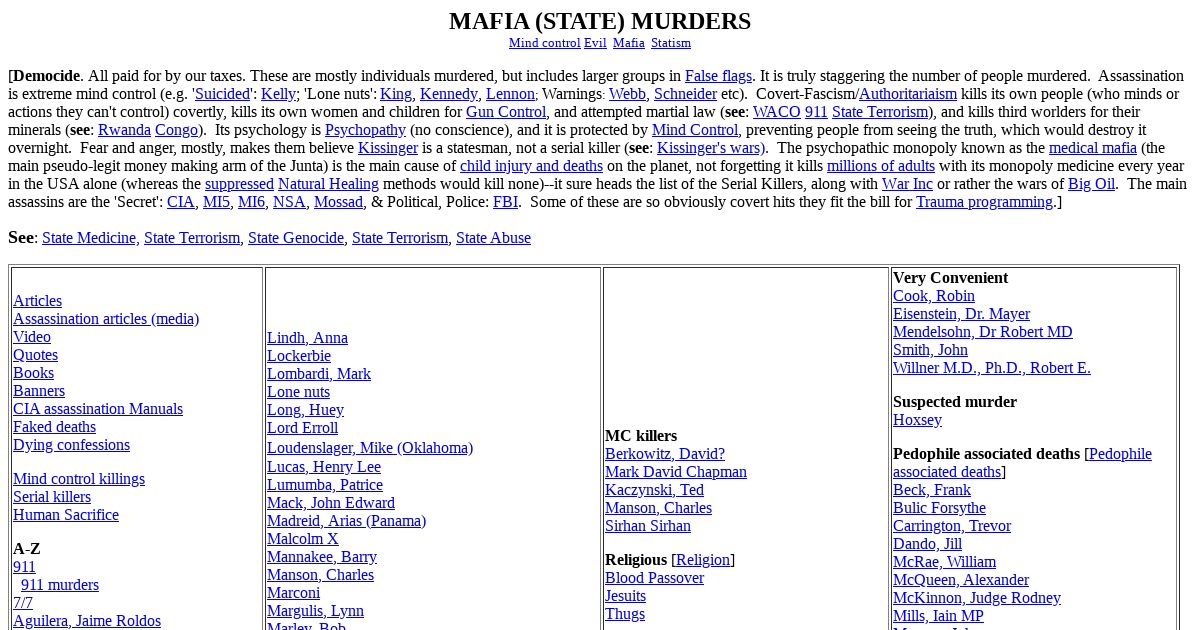Open the Kaczynski, Ted link
1200x630 pixels.
[x=654, y=490]
